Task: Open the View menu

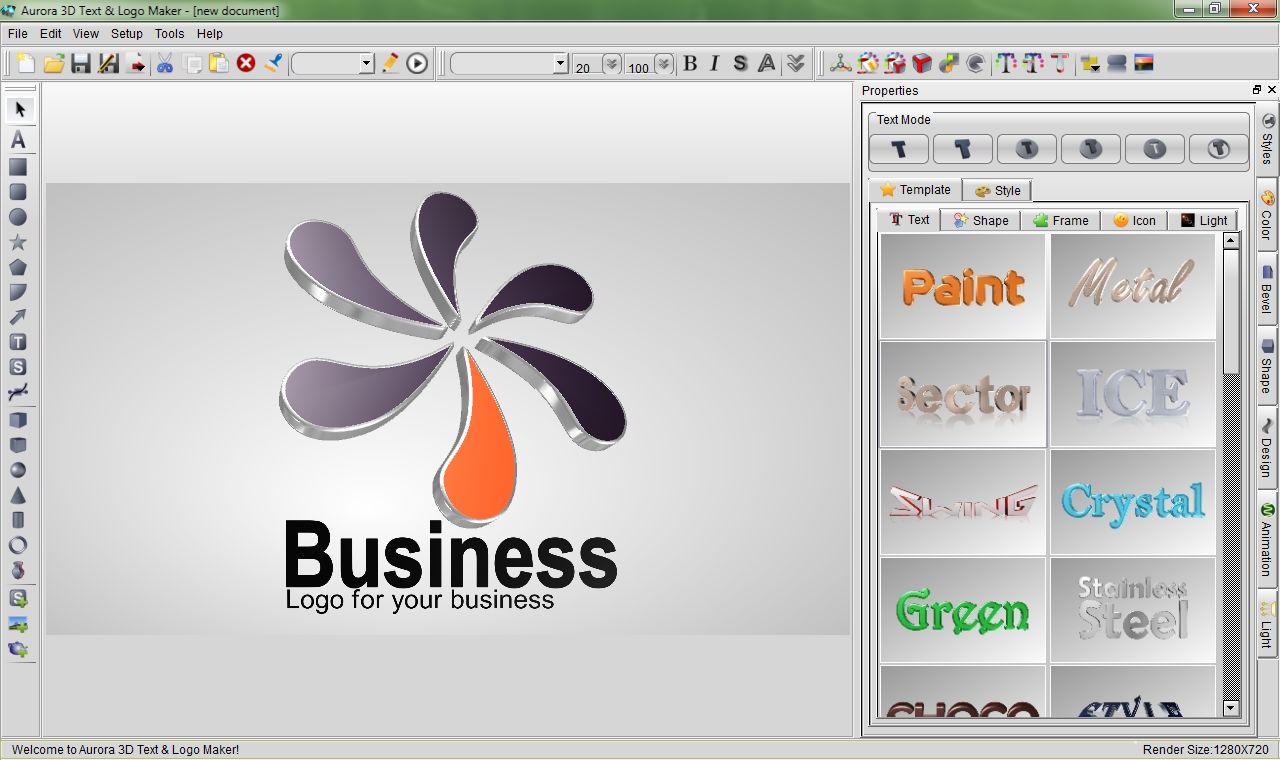Action: [86, 33]
